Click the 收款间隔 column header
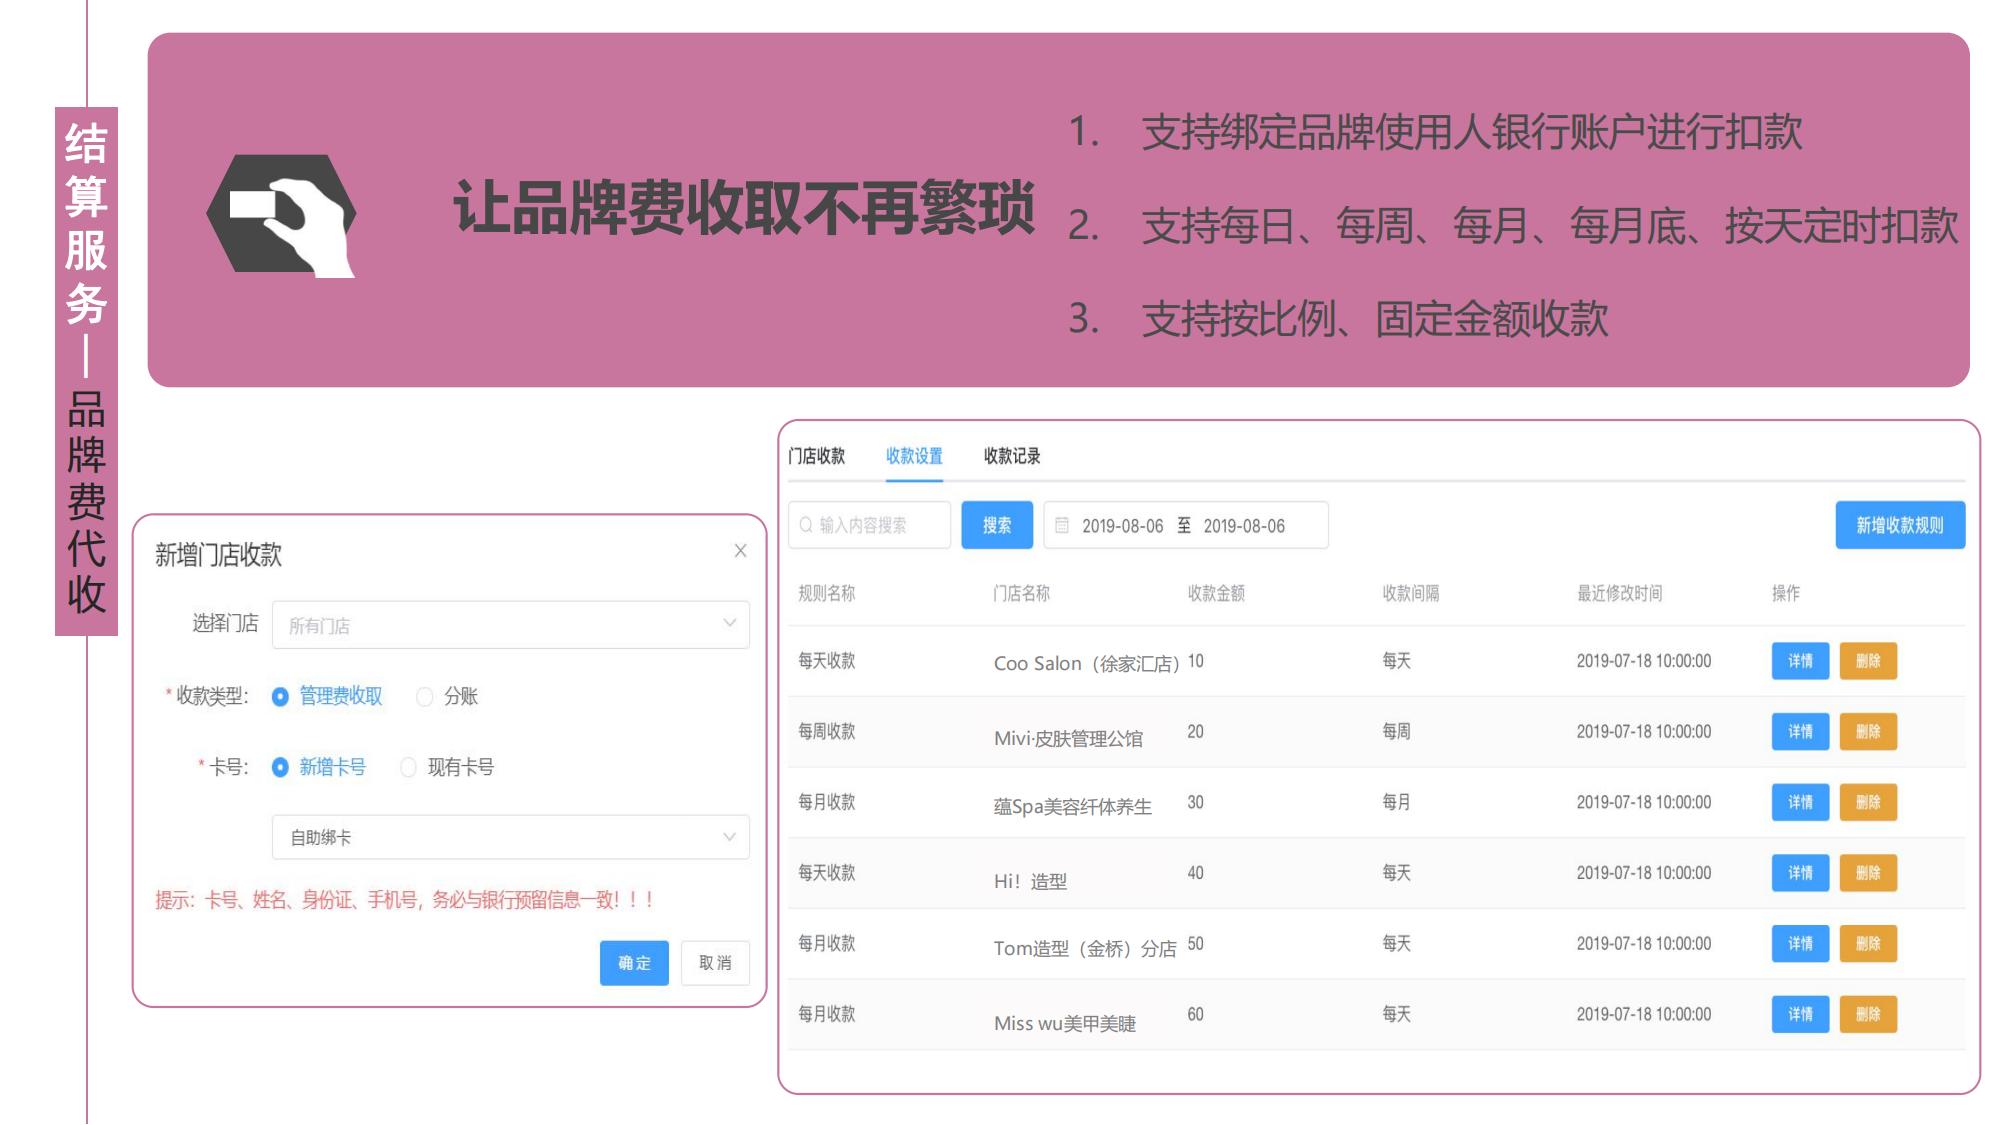 click(1411, 593)
